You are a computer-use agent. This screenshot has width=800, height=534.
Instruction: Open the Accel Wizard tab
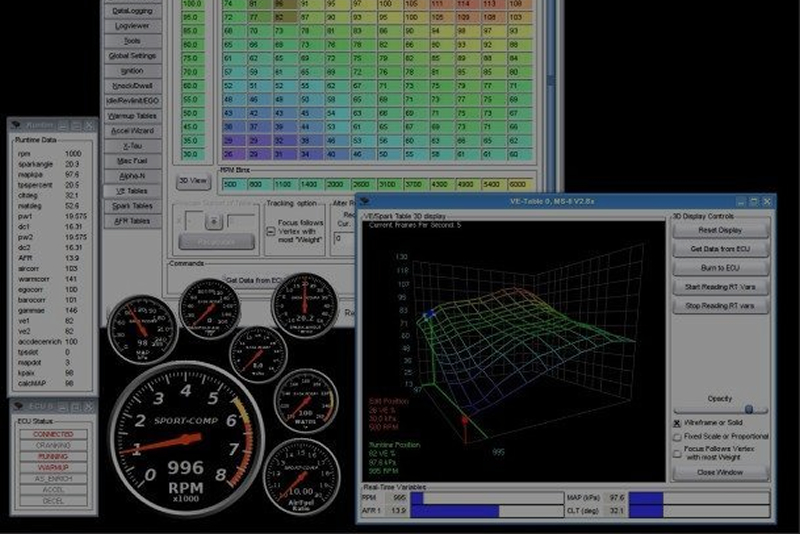click(132, 131)
